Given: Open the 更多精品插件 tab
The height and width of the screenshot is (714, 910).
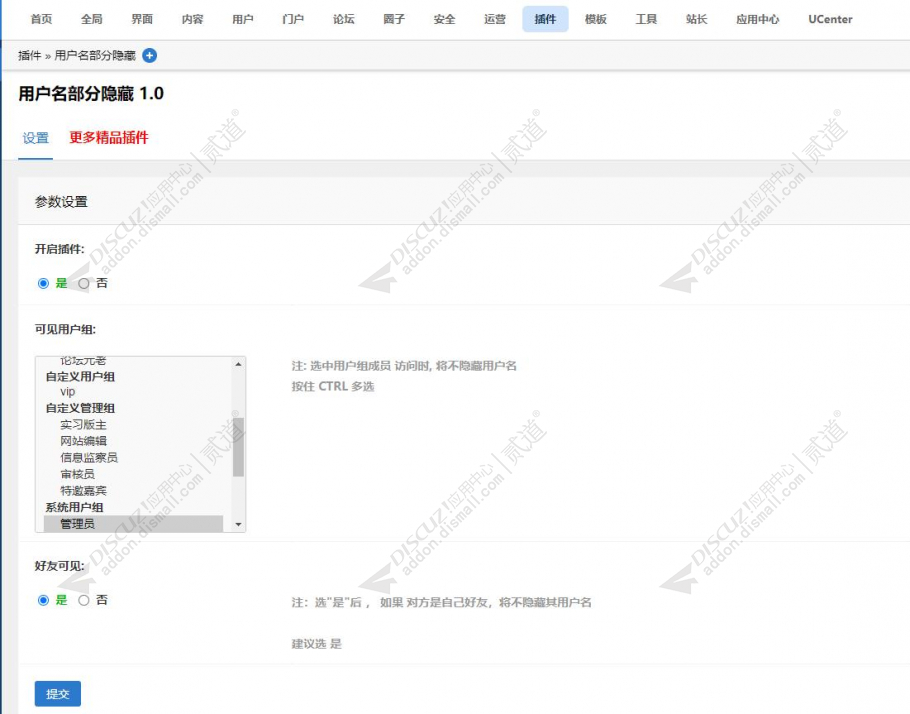Looking at the screenshot, I should 109,138.
